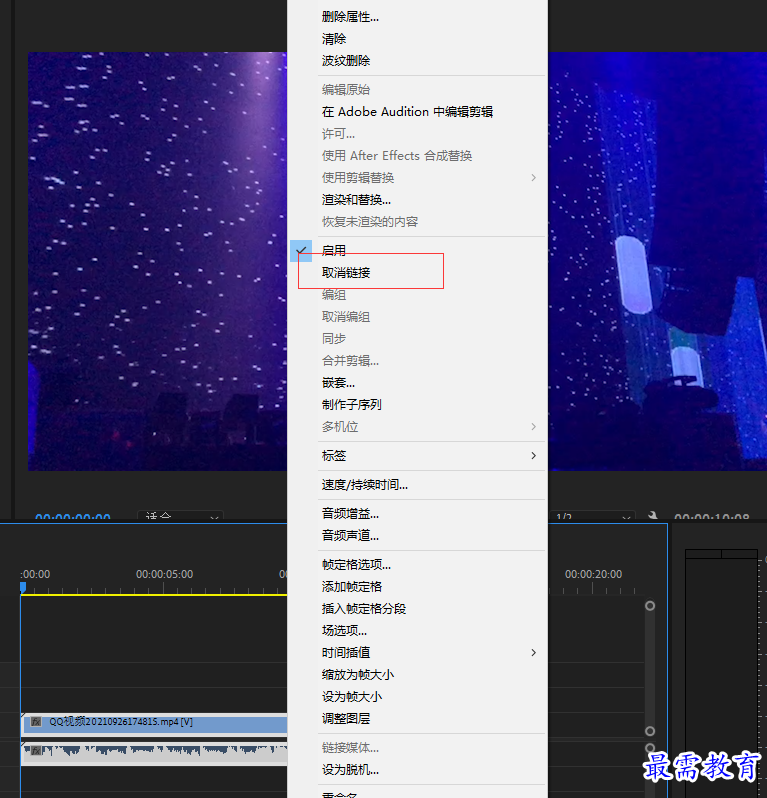This screenshot has width=767, height=798.
Task: Click the fx badge on the video clip
Action: pyautogui.click(x=36, y=722)
